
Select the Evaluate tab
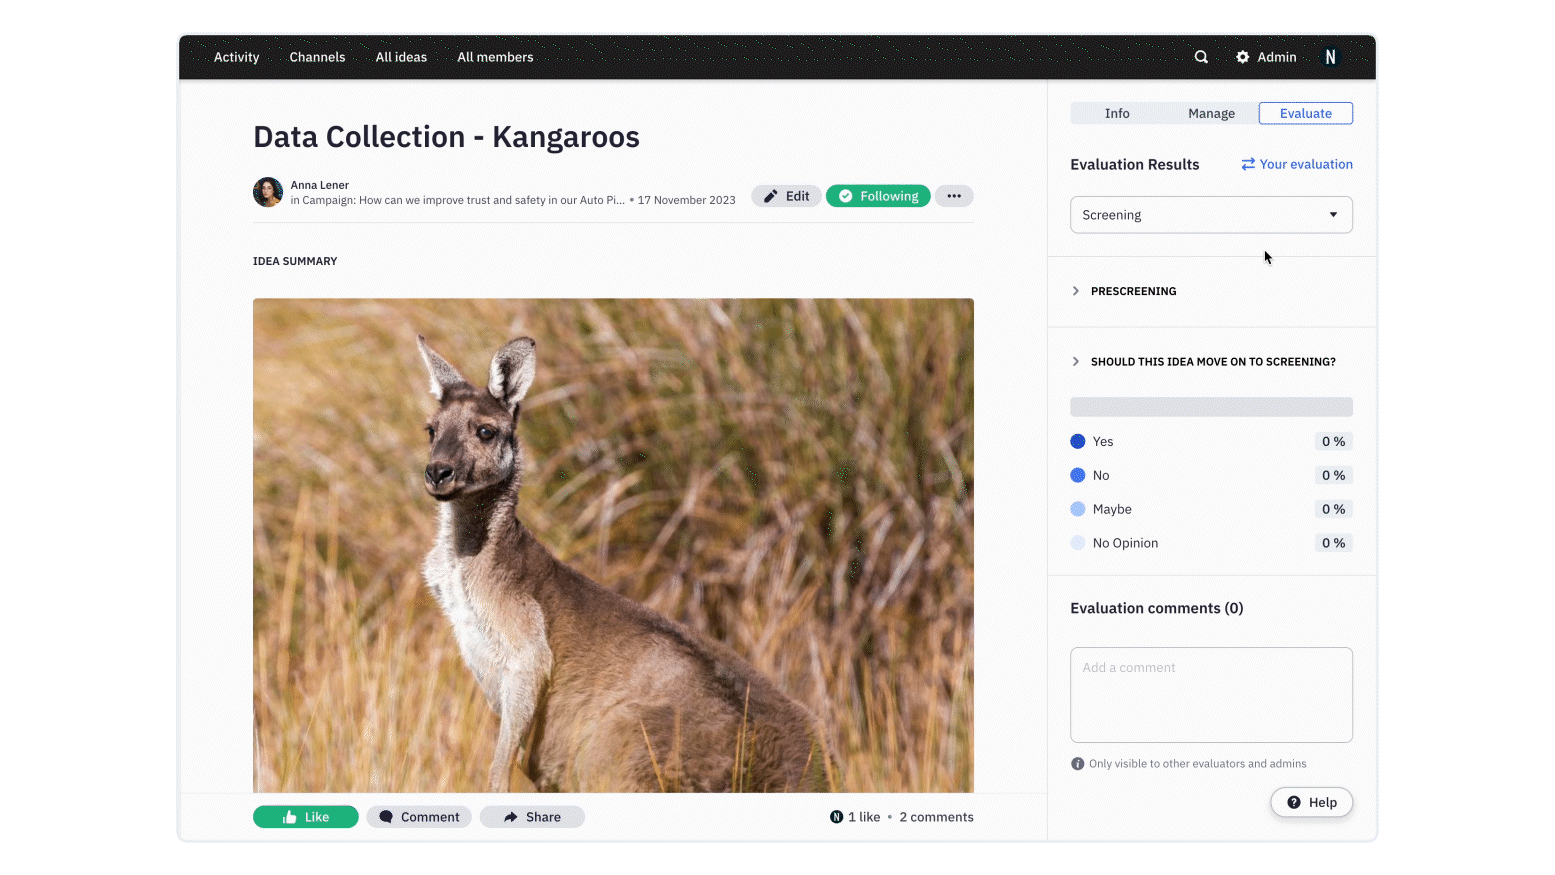click(1306, 113)
